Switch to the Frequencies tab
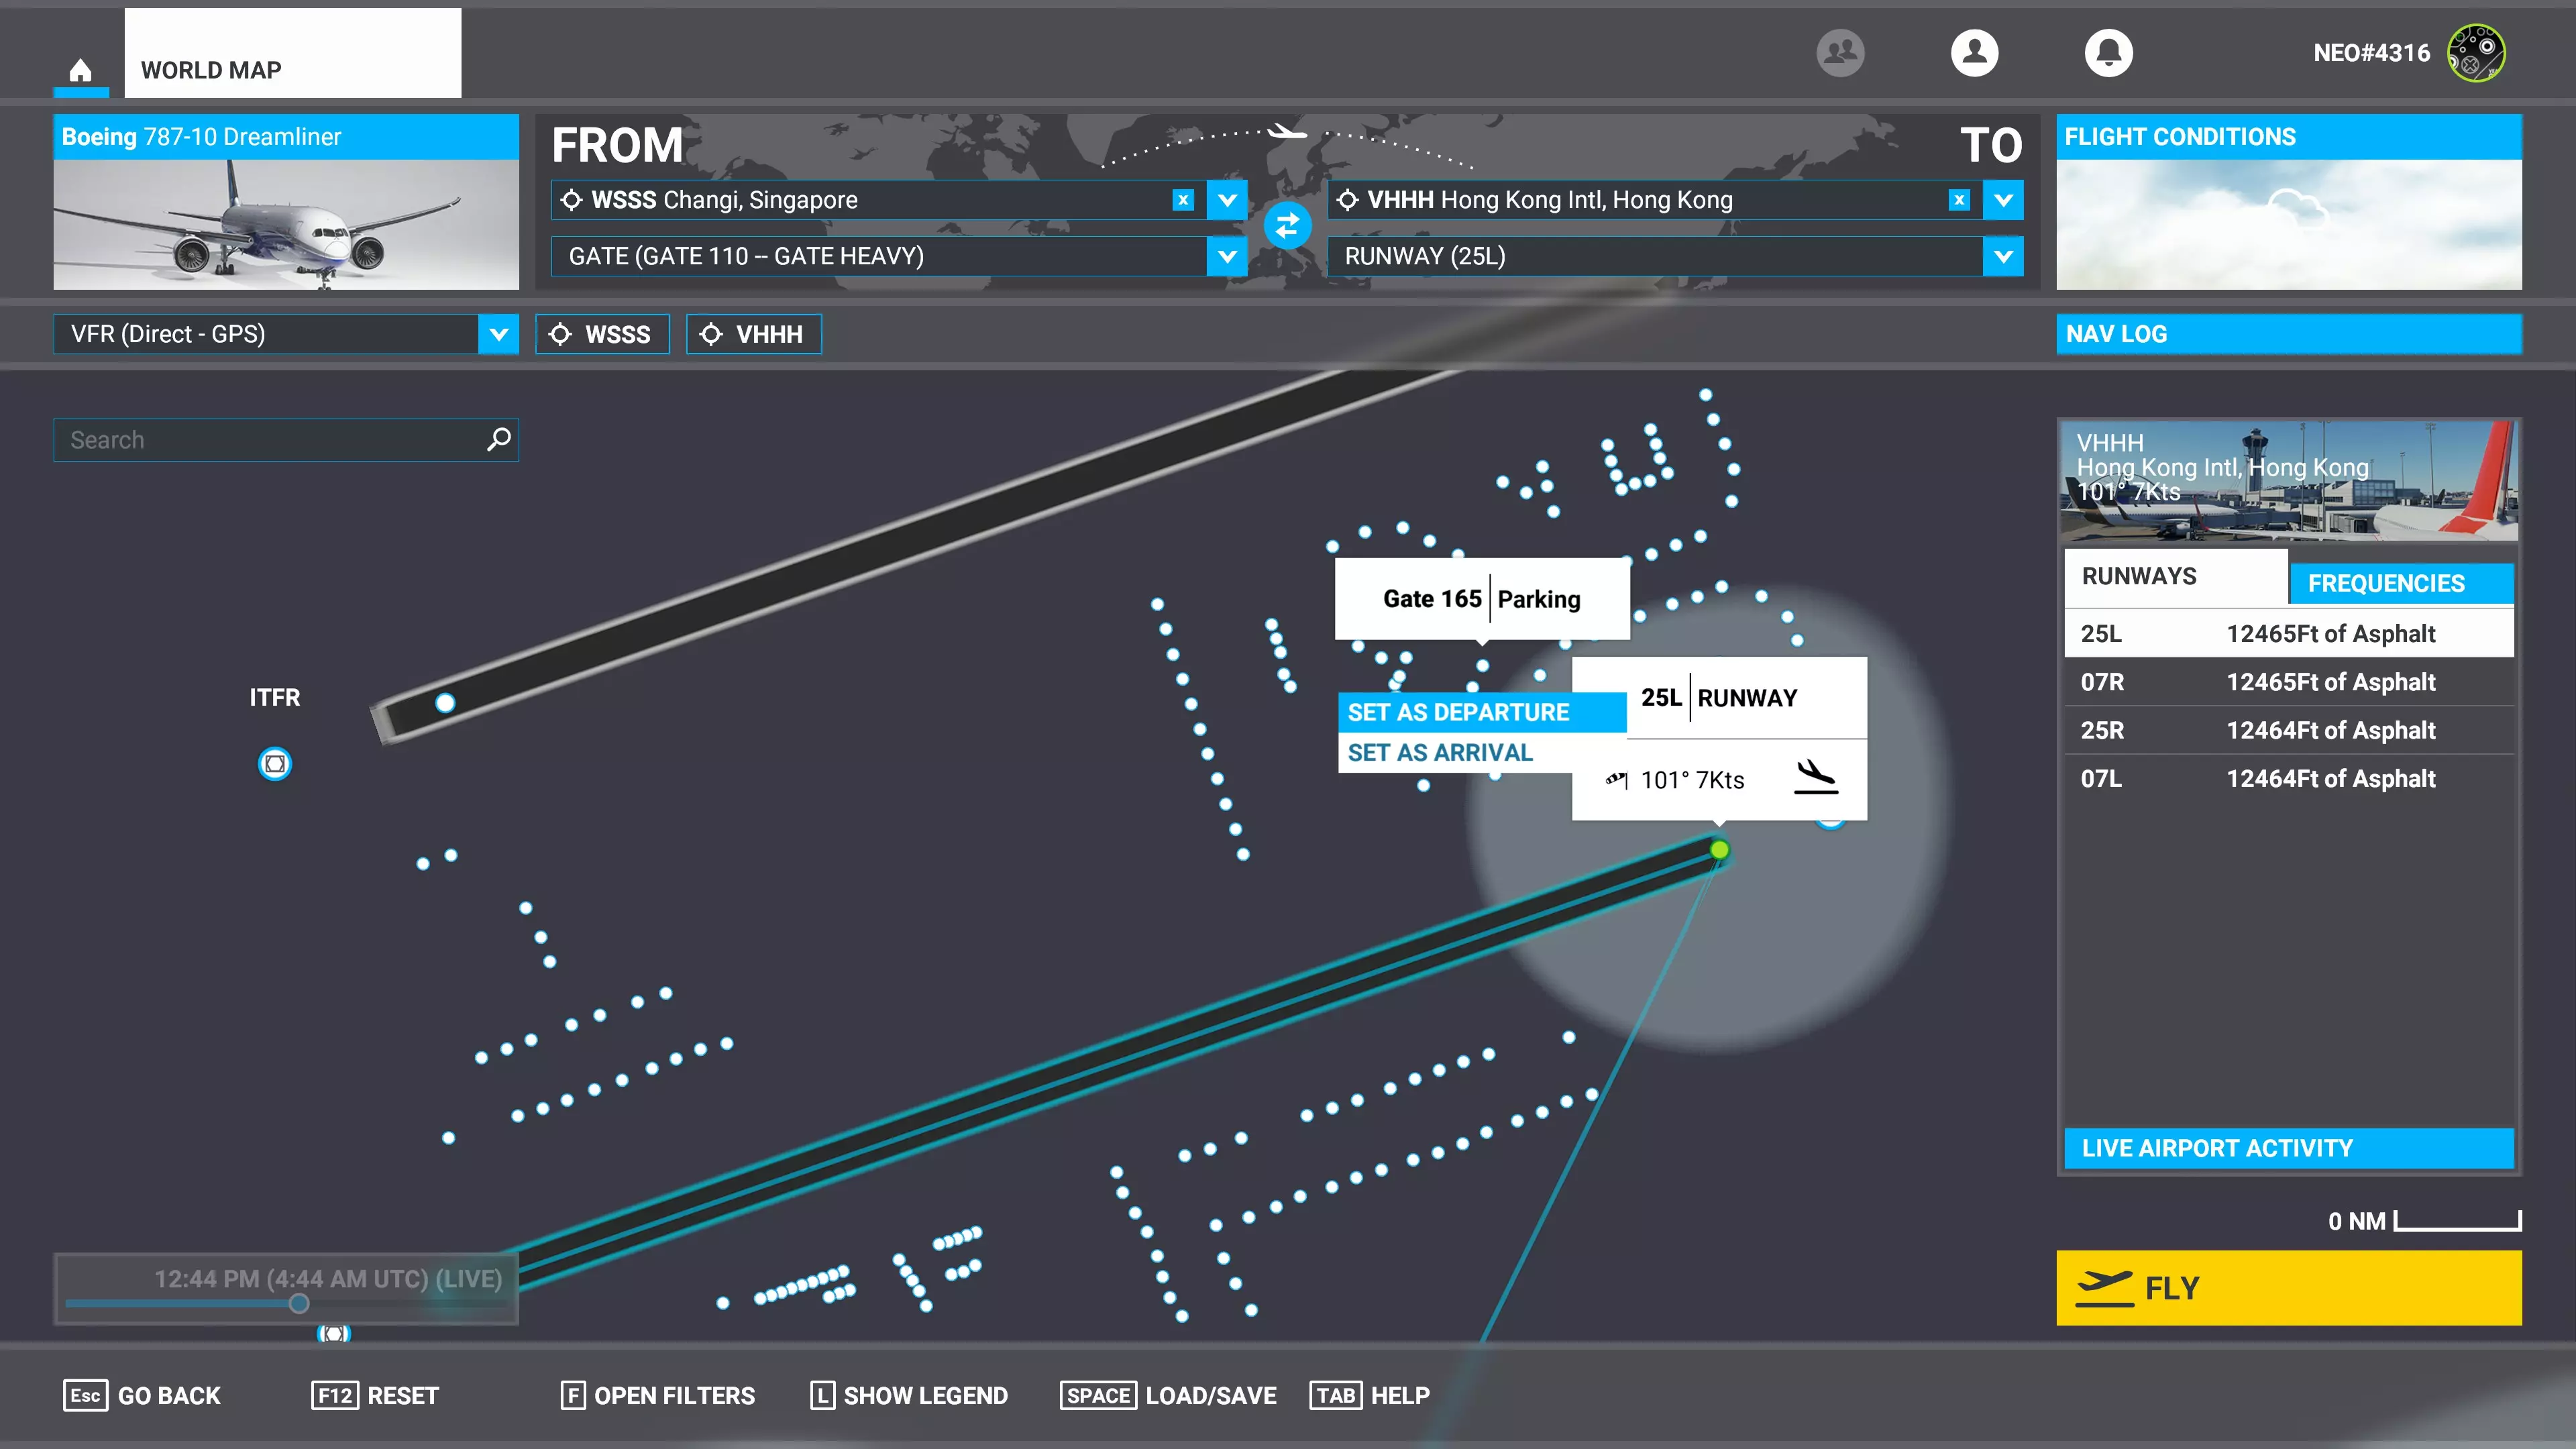 2400,583
